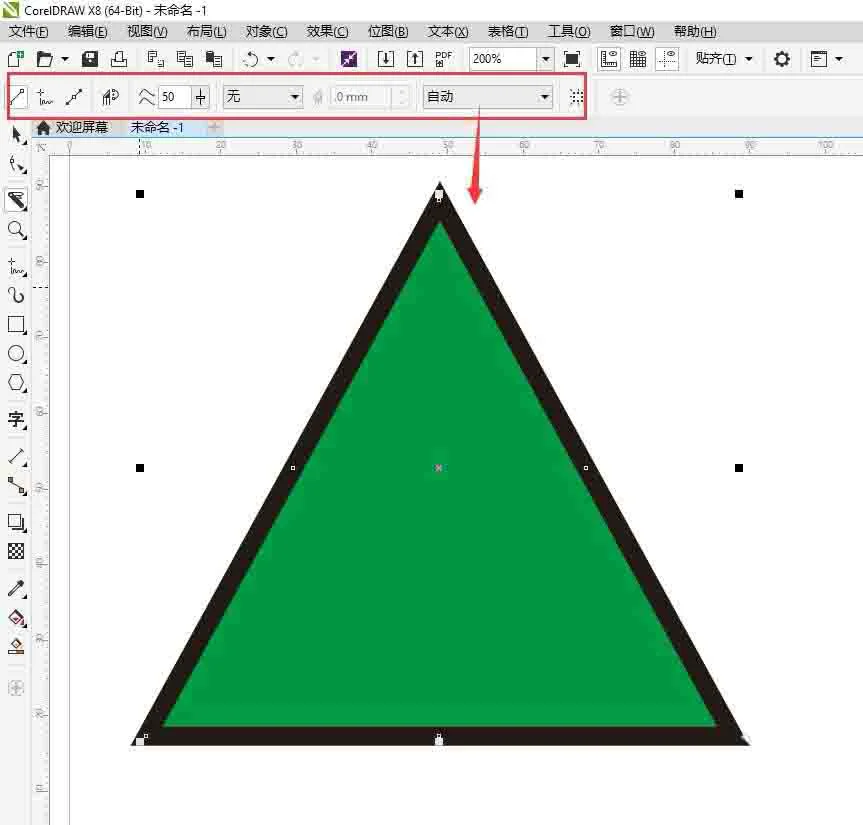The width and height of the screenshot is (863, 825).
Task: Open the 文本(X) menu
Action: pyautogui.click(x=448, y=32)
